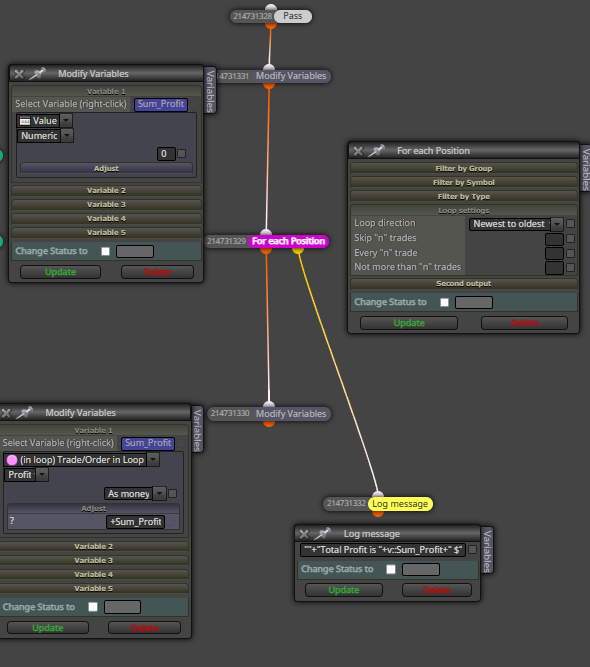
Task: Click the Pass node at the top
Action: click(293, 16)
